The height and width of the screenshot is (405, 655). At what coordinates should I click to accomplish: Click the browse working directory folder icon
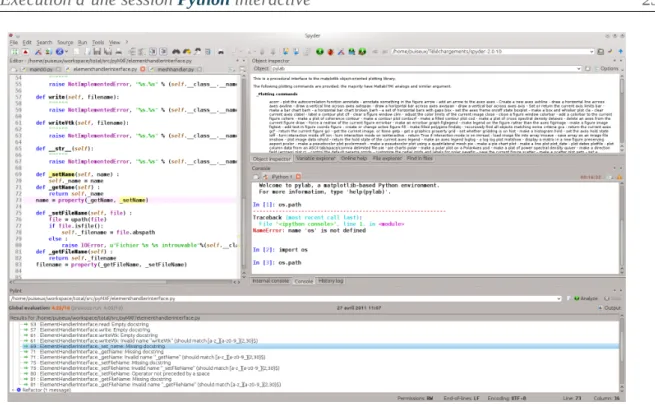coord(600,51)
